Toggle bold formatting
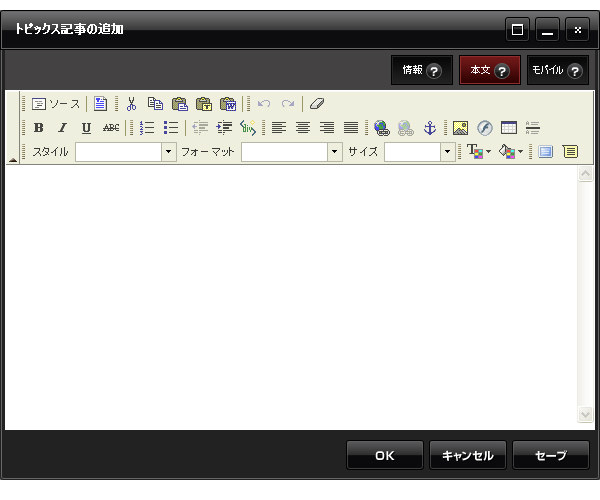This screenshot has width=600, height=500. pyautogui.click(x=39, y=128)
